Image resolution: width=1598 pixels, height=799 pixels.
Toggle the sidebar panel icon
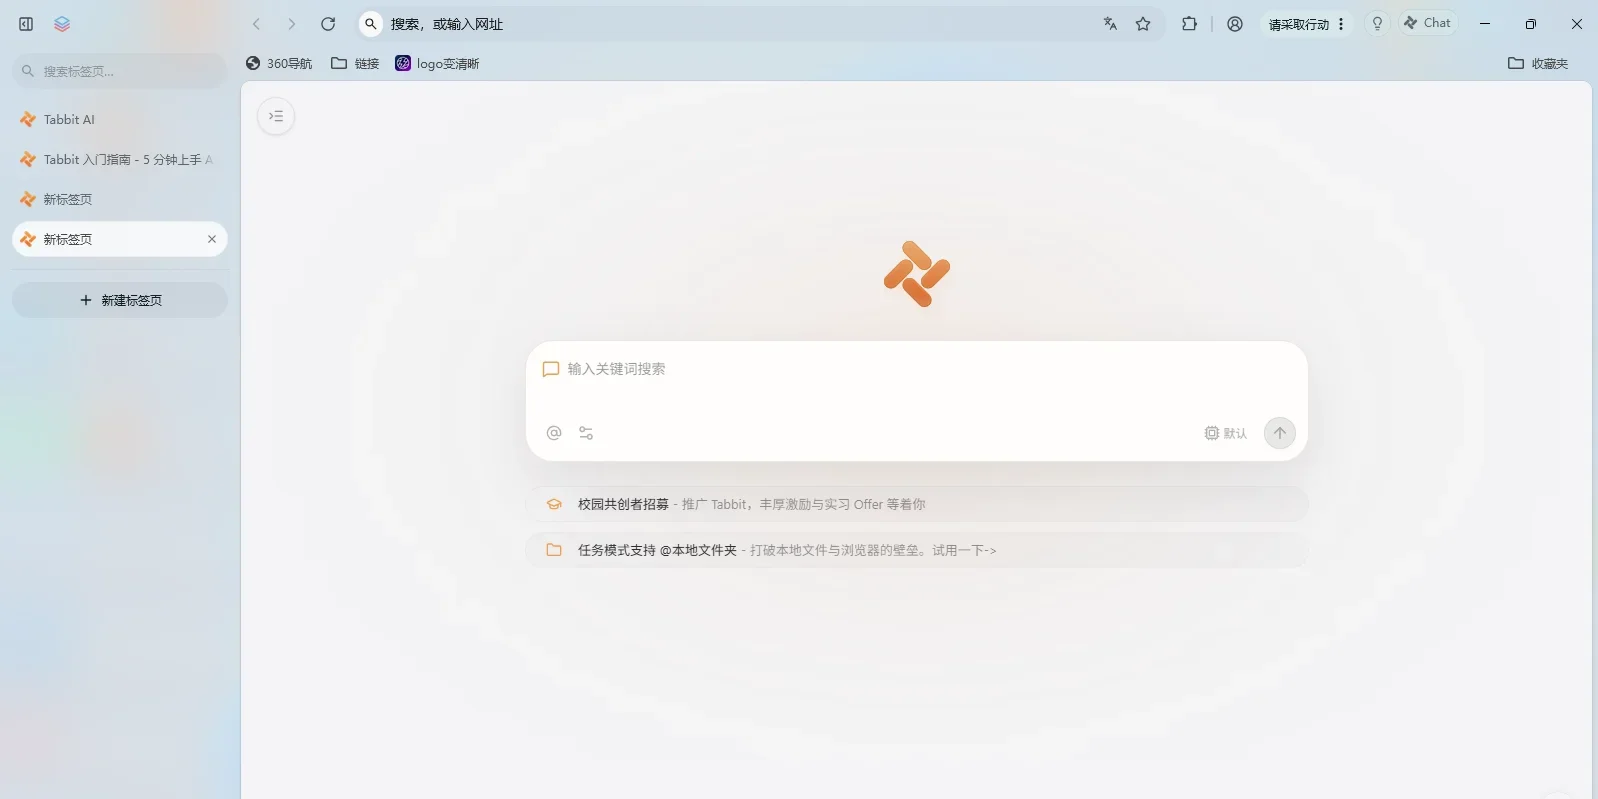[x=26, y=24]
